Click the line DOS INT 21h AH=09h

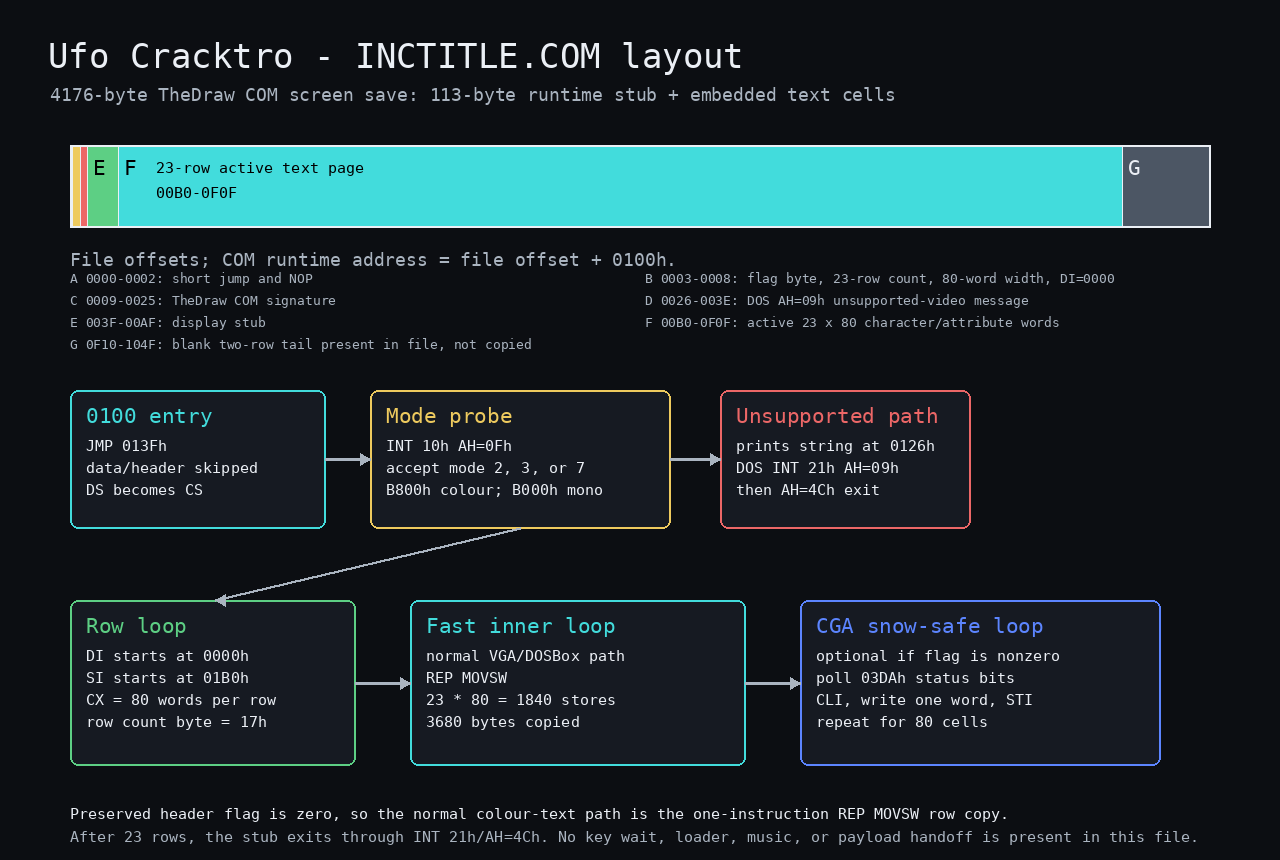(817, 468)
